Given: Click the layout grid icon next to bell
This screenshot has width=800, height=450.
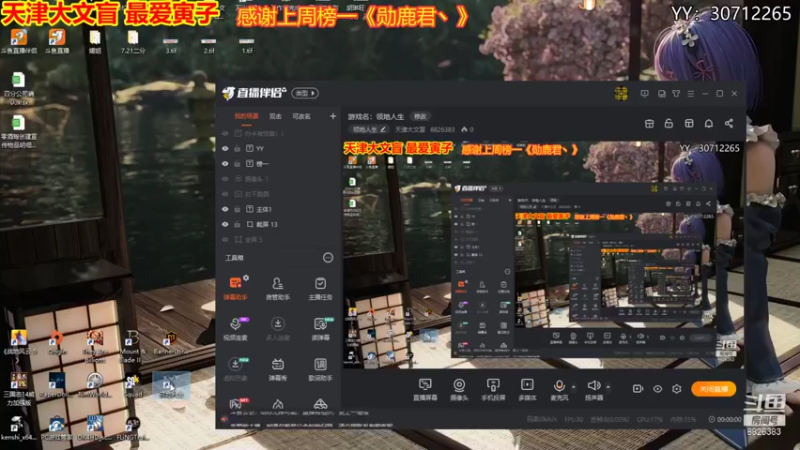Looking at the screenshot, I should coord(689,123).
